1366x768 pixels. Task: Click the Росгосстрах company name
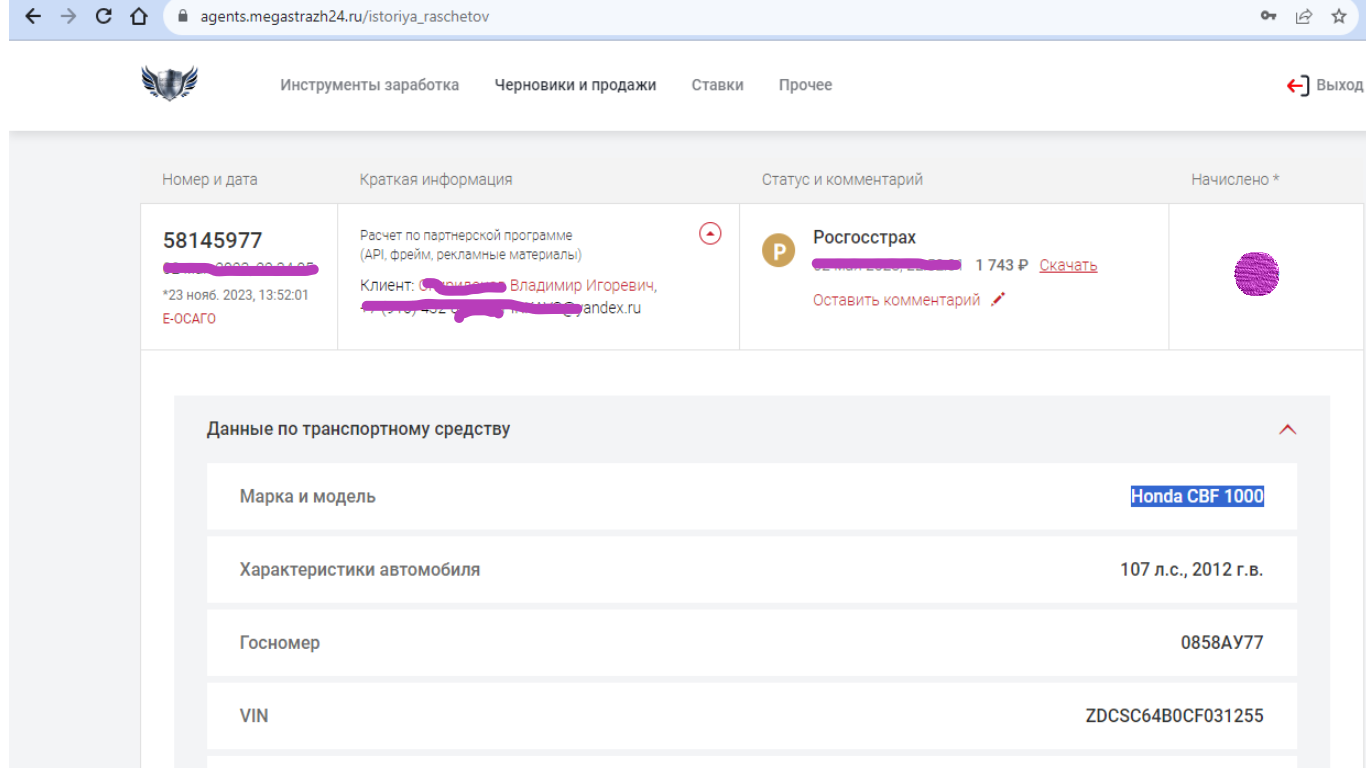point(864,238)
